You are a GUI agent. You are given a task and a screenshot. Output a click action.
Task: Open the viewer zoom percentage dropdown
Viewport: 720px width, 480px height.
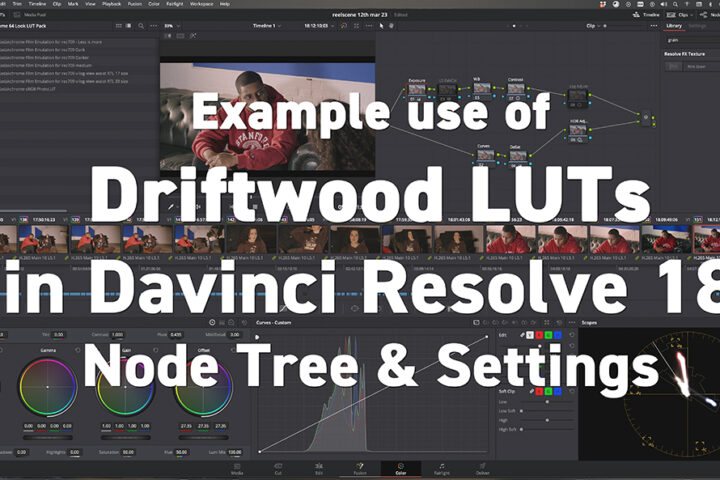coord(172,26)
